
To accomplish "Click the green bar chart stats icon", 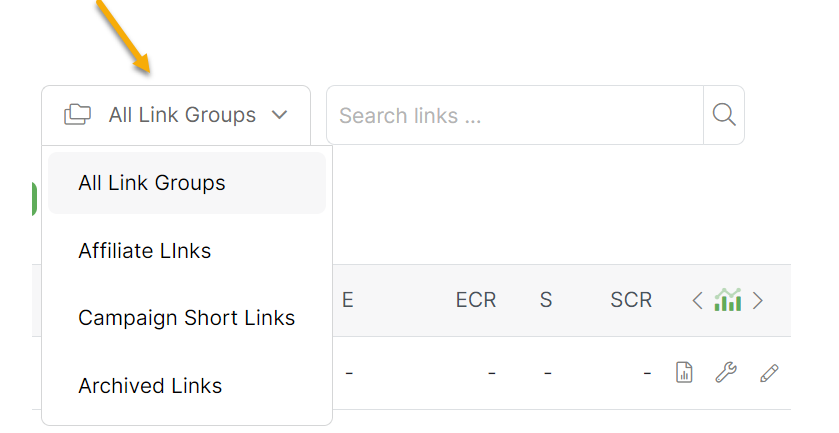I will click(x=728, y=300).
